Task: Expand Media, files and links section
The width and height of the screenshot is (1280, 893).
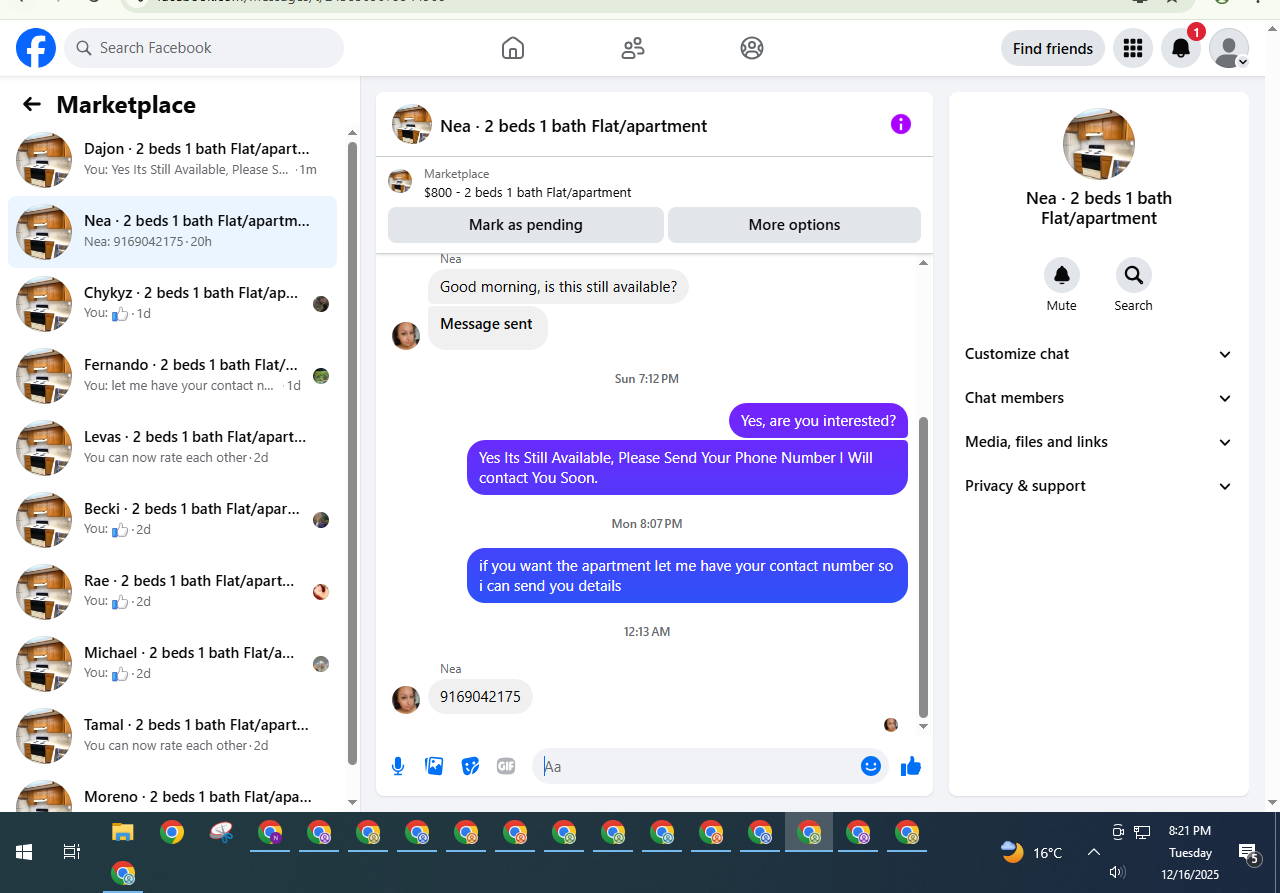Action: (1098, 442)
